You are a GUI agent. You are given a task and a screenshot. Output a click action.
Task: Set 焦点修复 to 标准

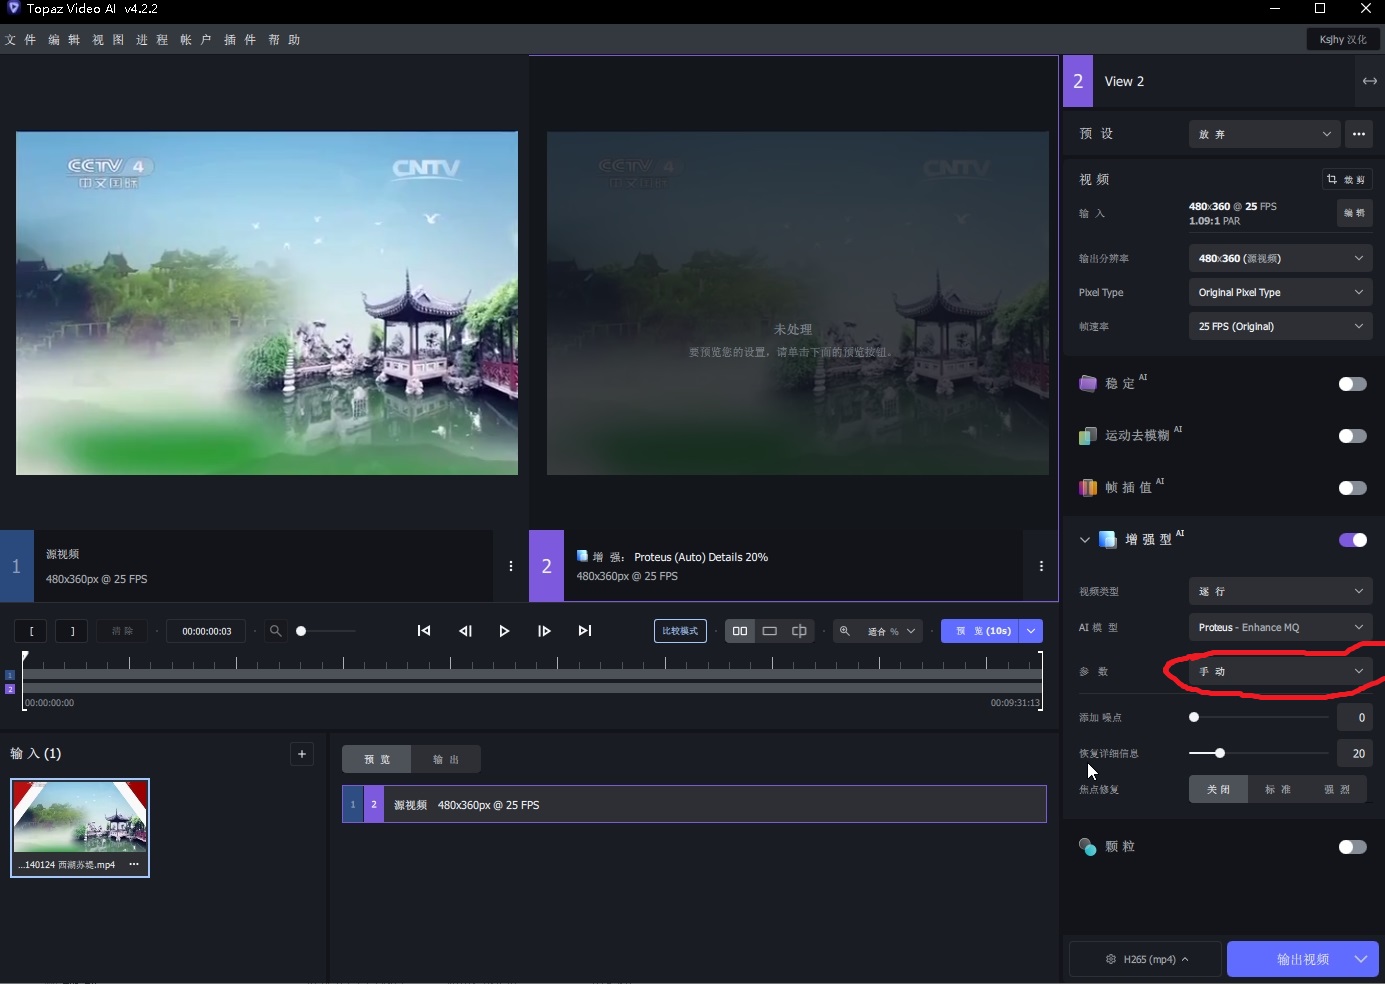(1277, 789)
